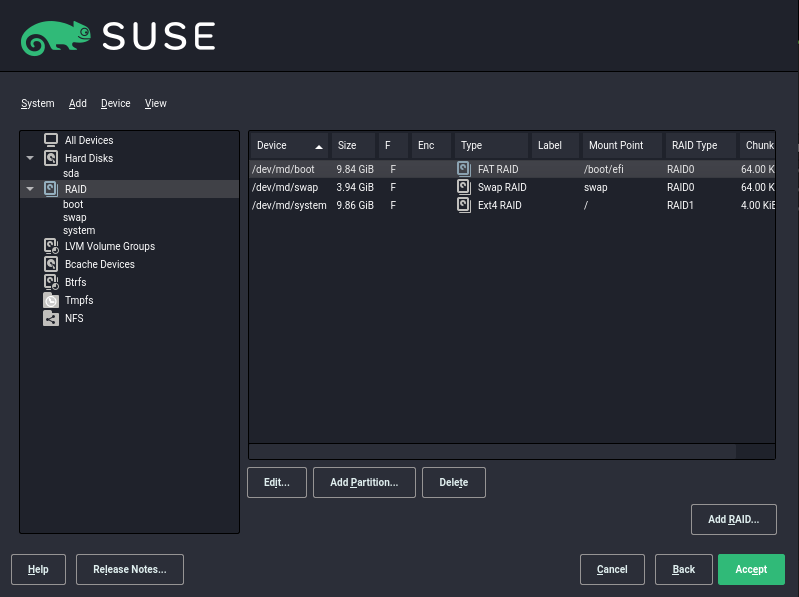The height and width of the screenshot is (597, 799).
Task: Click the All Devices monitor icon
Action: (51, 140)
